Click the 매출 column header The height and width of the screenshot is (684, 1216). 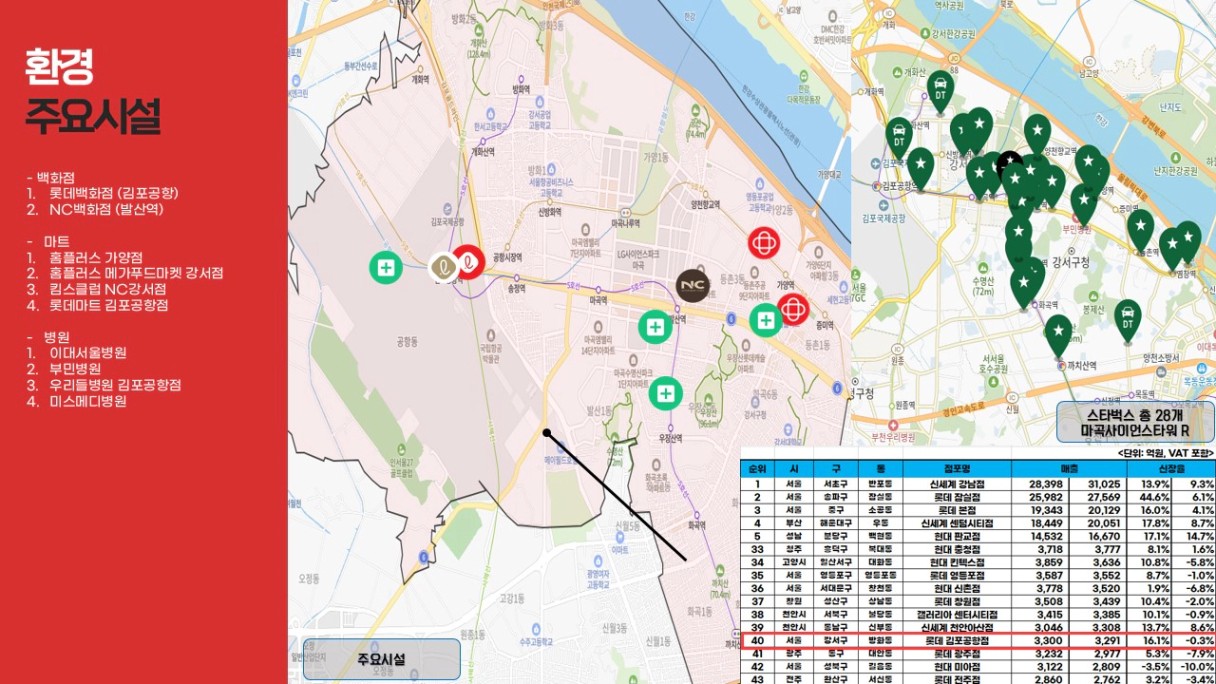tap(1069, 468)
